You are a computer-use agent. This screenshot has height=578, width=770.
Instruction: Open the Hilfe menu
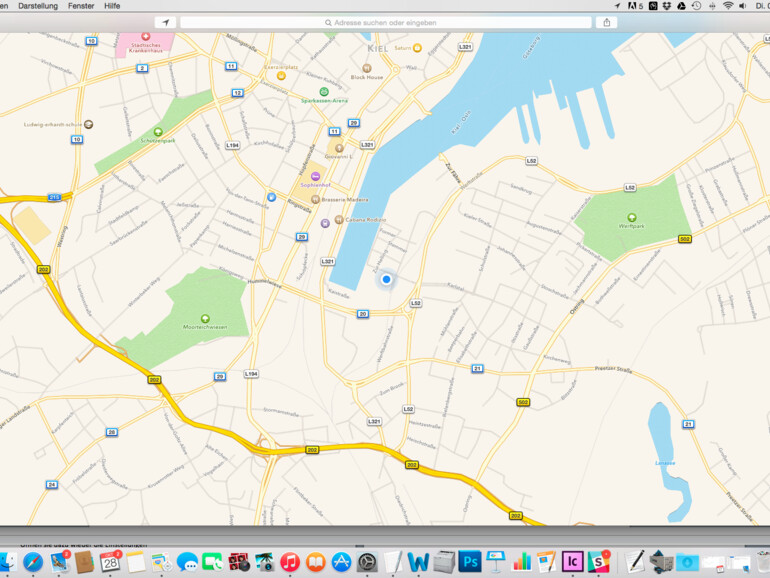112,6
